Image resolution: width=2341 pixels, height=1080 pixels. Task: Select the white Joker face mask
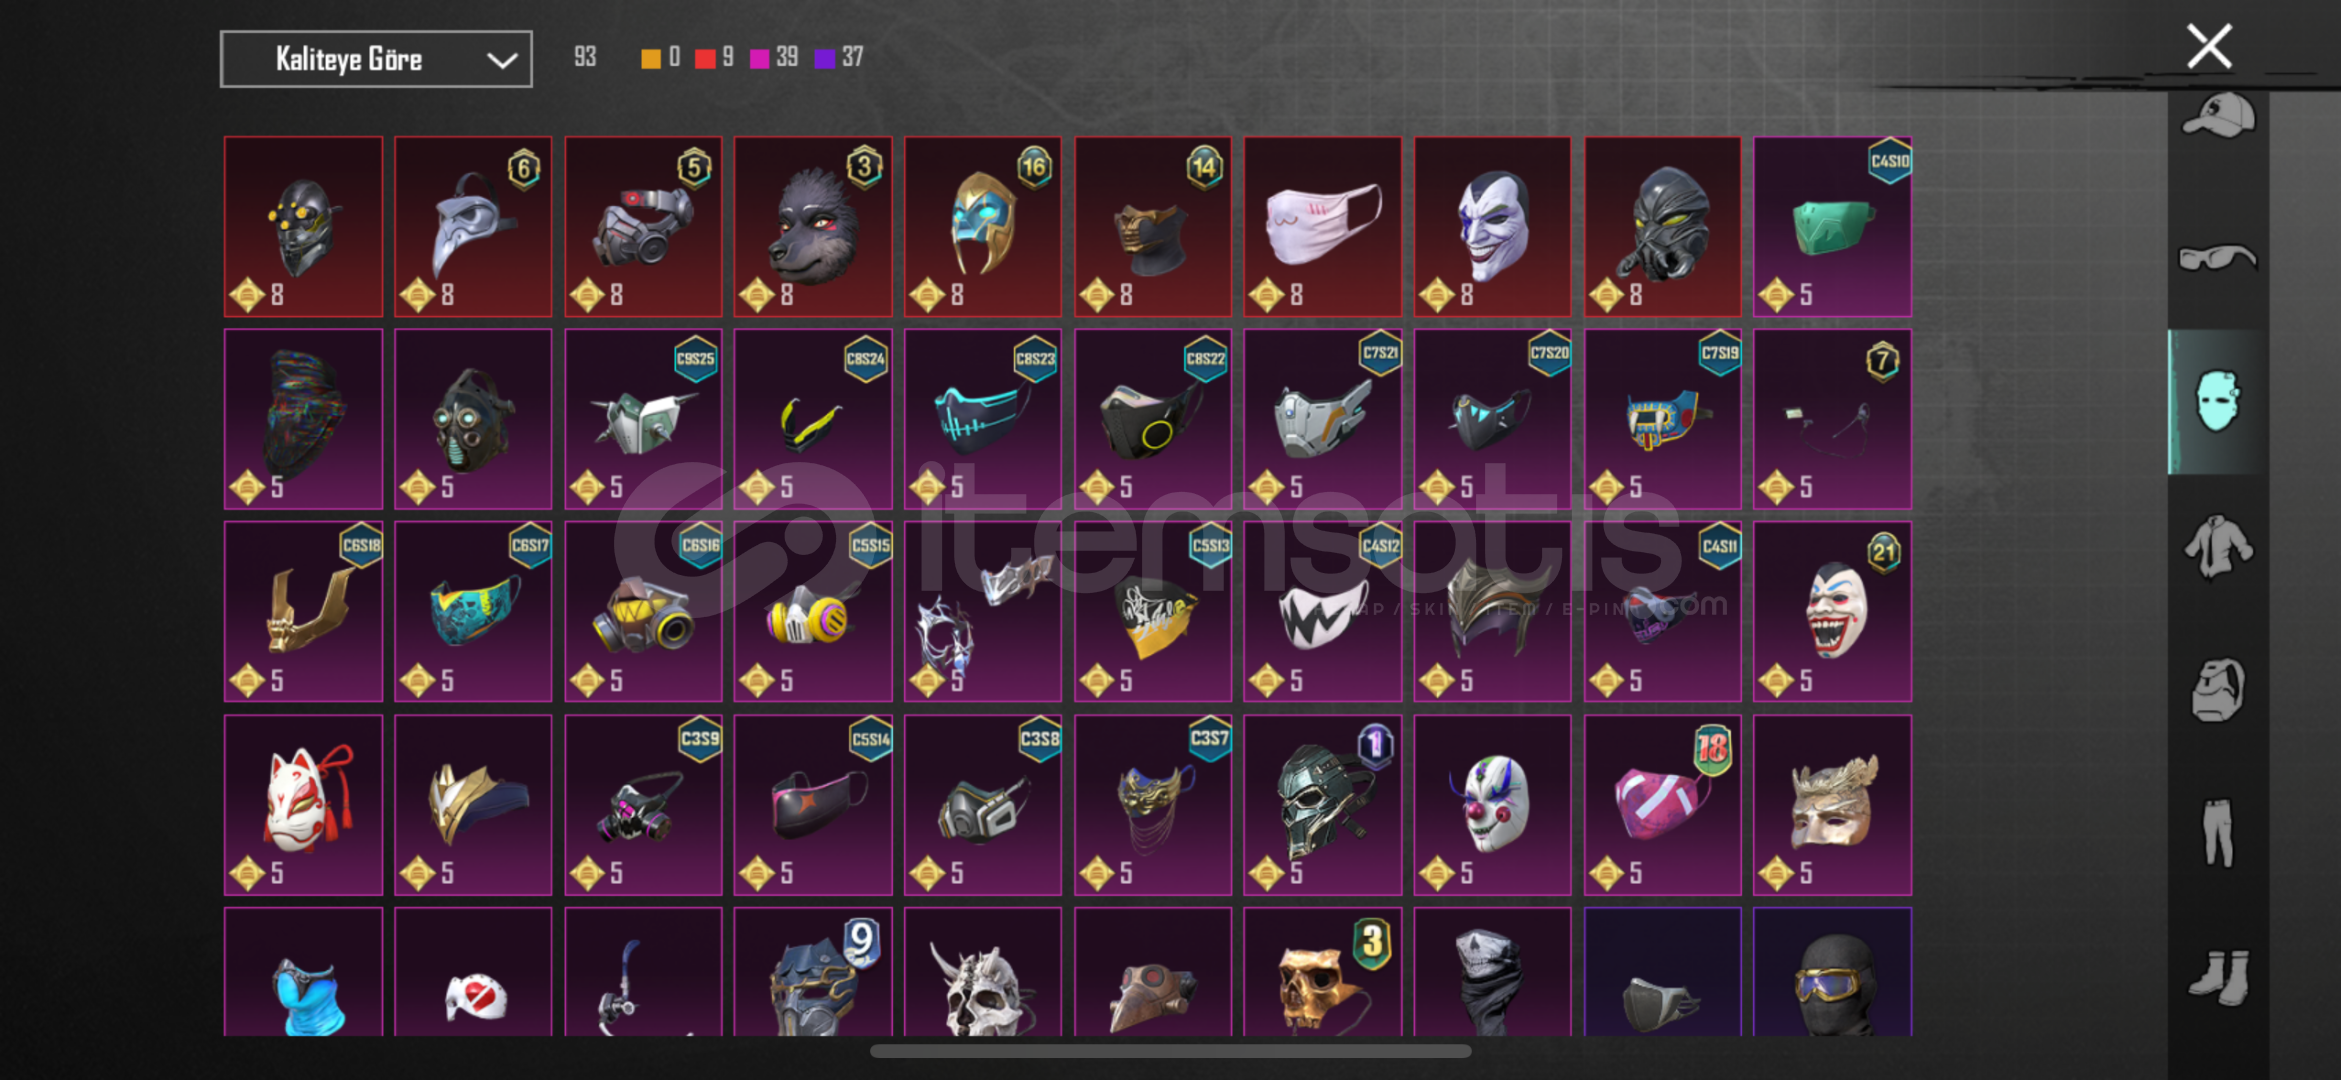pos(1492,227)
